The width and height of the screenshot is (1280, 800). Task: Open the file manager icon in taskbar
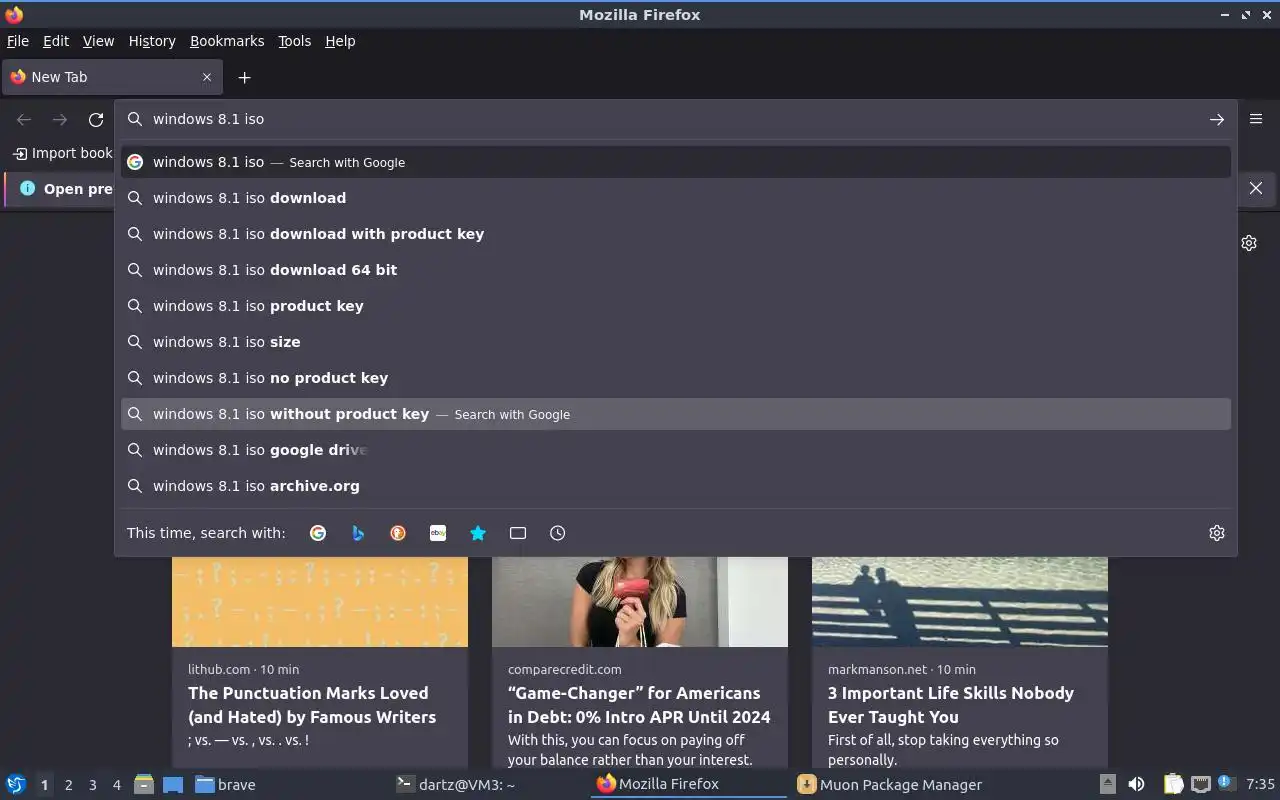pos(144,784)
